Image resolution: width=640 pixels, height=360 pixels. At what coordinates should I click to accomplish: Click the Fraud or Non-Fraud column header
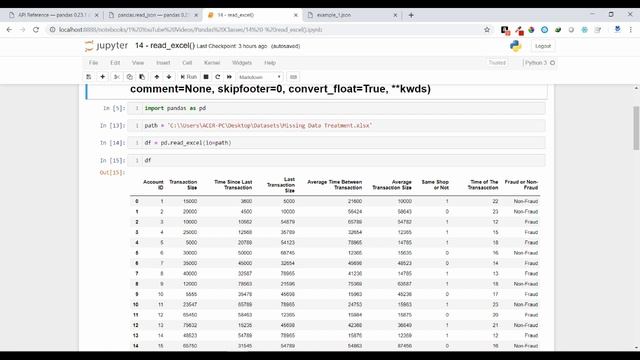[x=521, y=185]
